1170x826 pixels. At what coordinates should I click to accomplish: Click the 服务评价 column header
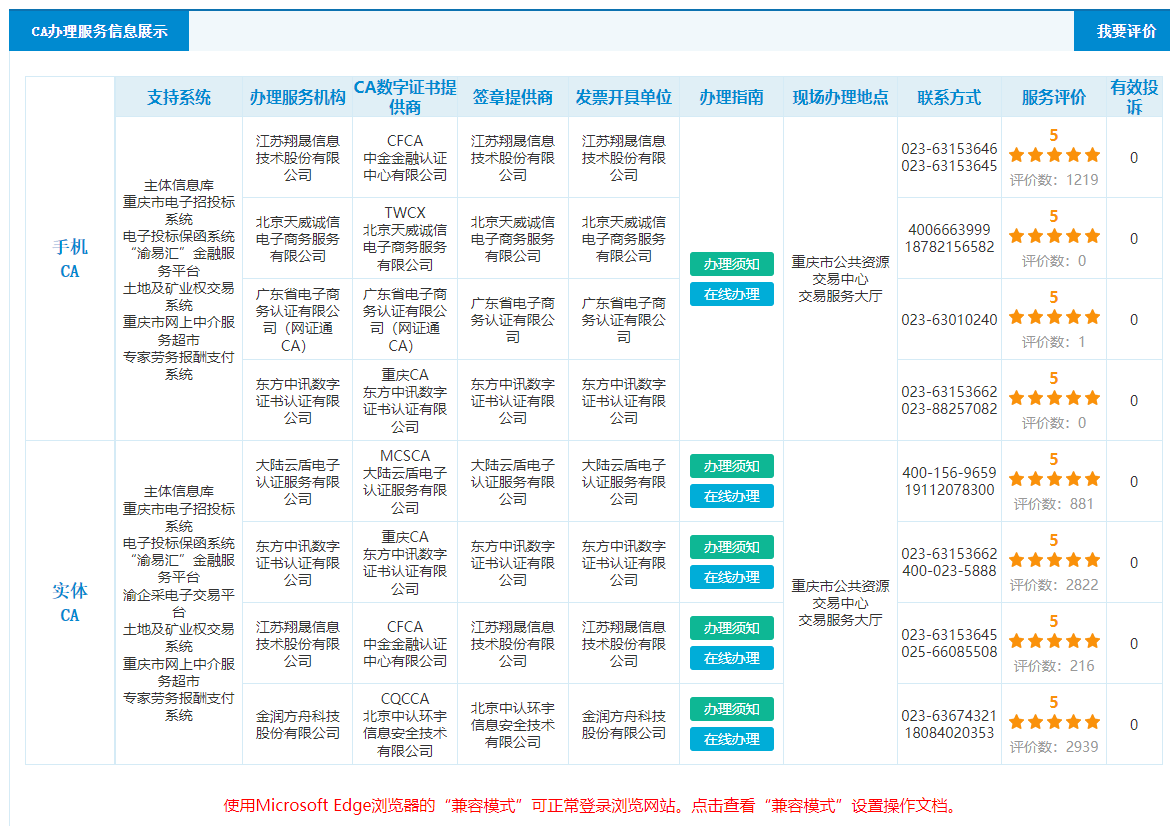click(1053, 98)
